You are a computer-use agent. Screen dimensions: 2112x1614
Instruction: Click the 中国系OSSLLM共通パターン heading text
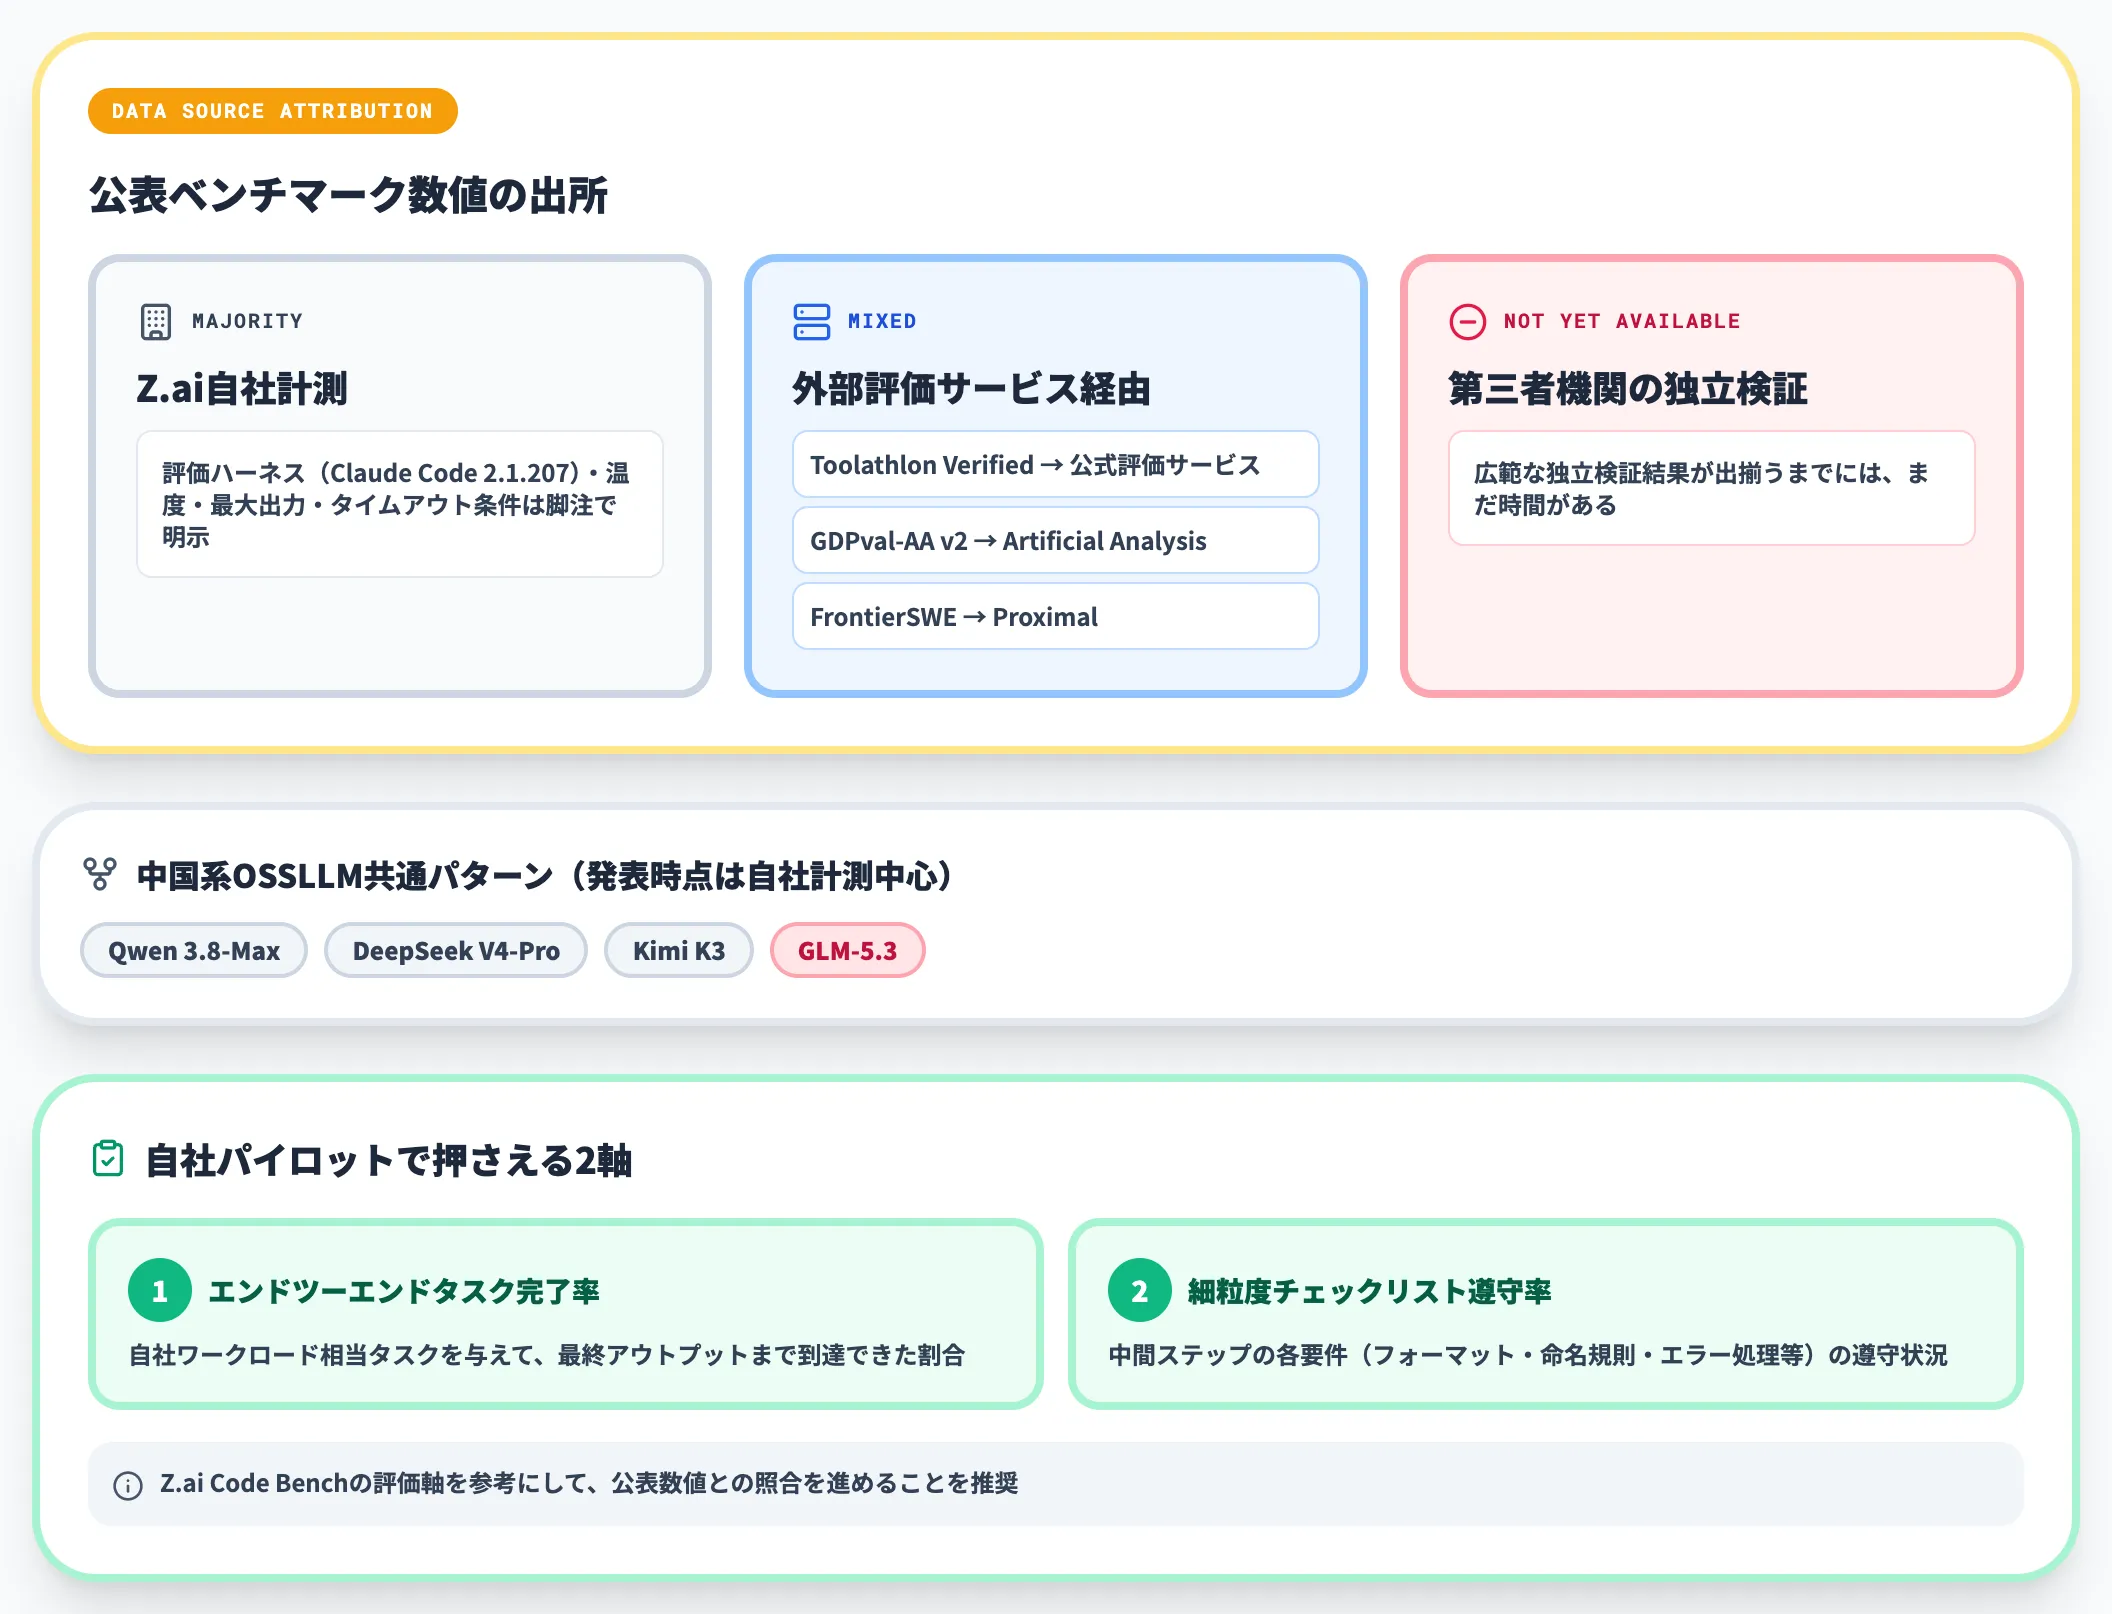[544, 876]
